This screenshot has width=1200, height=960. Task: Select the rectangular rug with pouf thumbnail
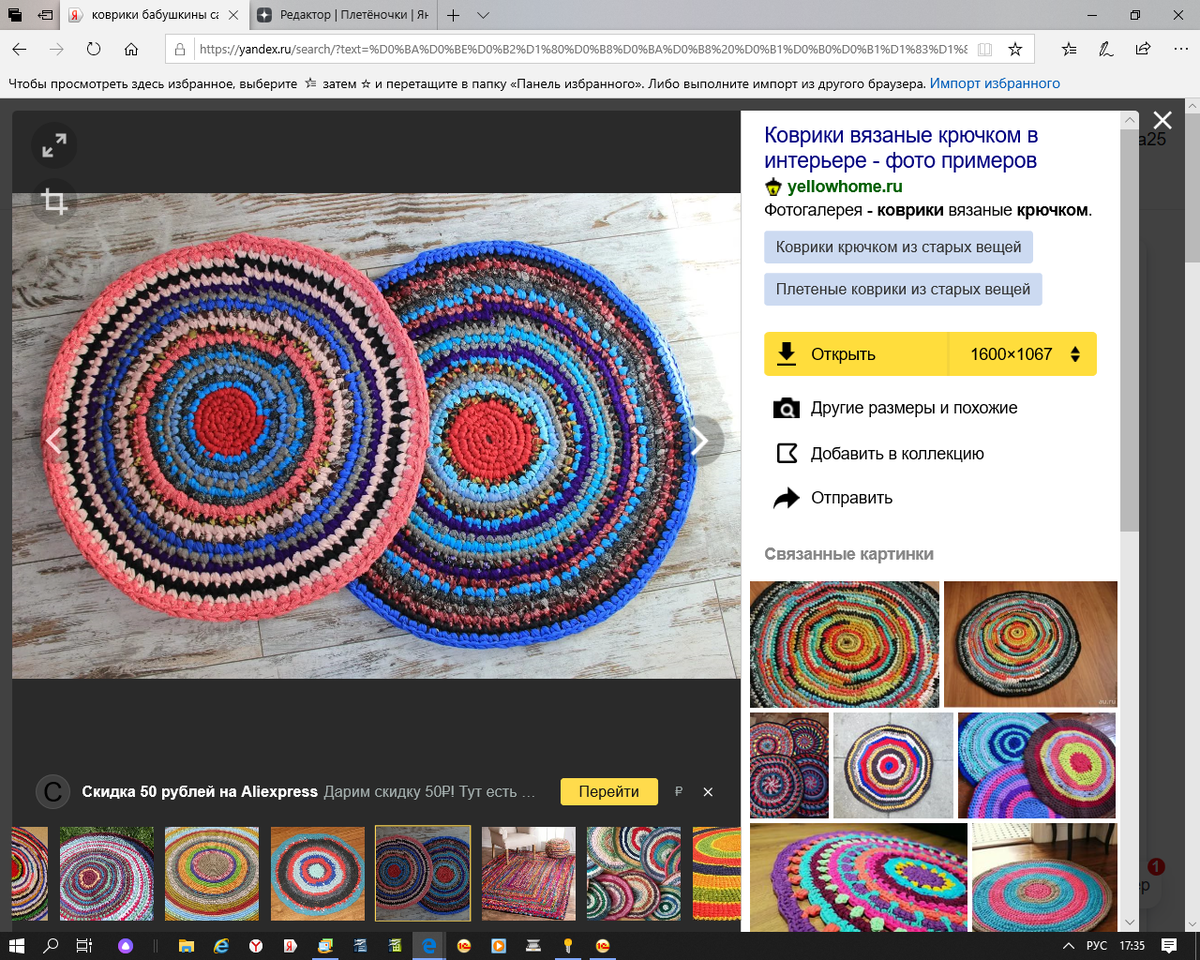point(529,873)
